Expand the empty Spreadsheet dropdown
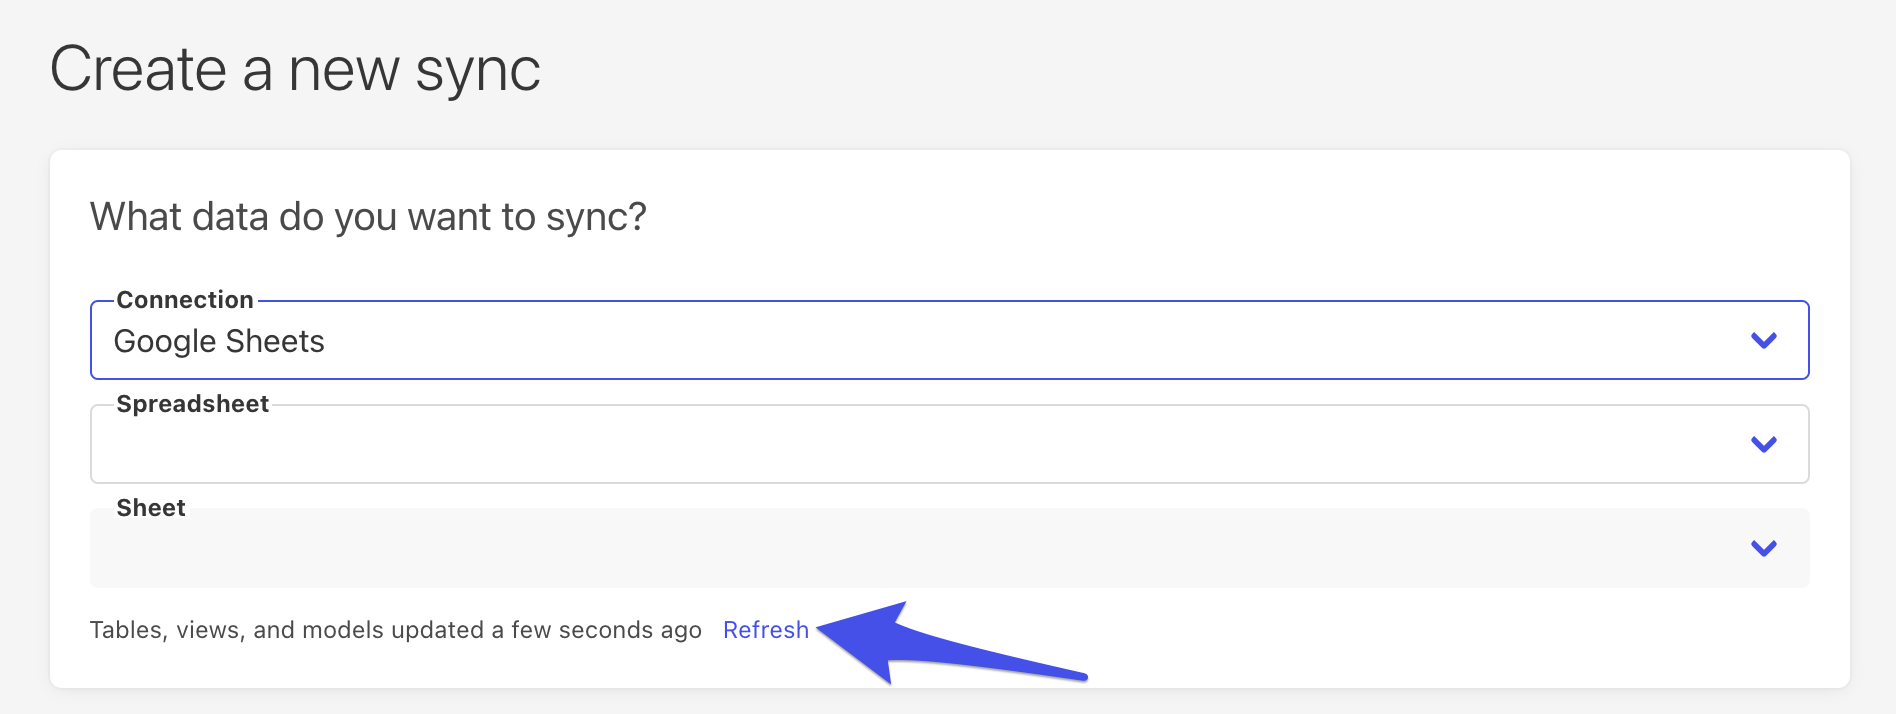The image size is (1896, 714). coord(900,445)
